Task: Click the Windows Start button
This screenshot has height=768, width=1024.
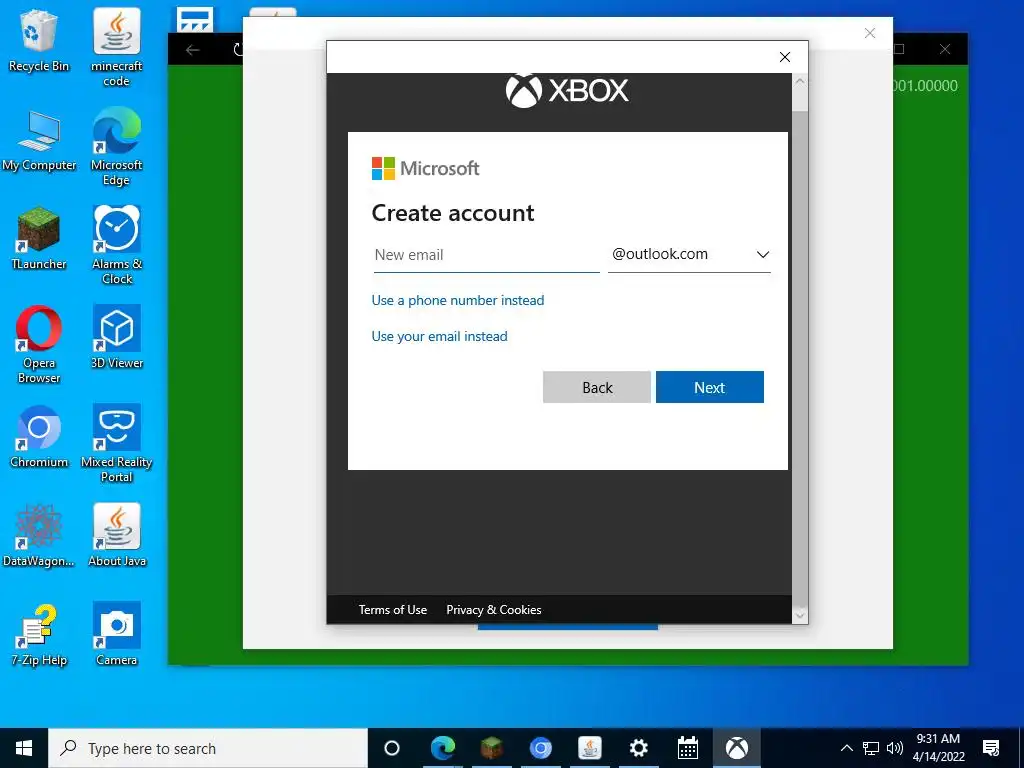Action: click(24, 748)
